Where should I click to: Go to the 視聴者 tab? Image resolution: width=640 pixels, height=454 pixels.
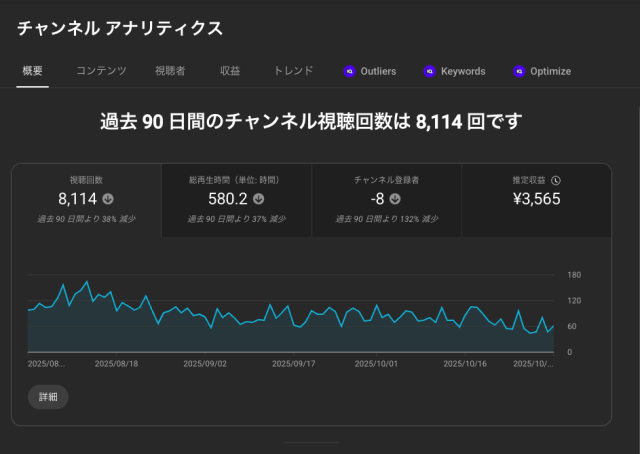(170, 71)
